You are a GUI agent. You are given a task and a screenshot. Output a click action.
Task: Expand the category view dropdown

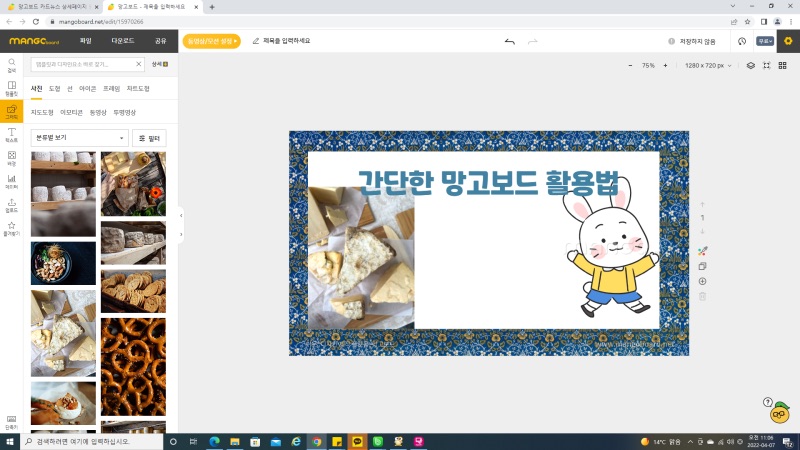[x=80, y=138]
